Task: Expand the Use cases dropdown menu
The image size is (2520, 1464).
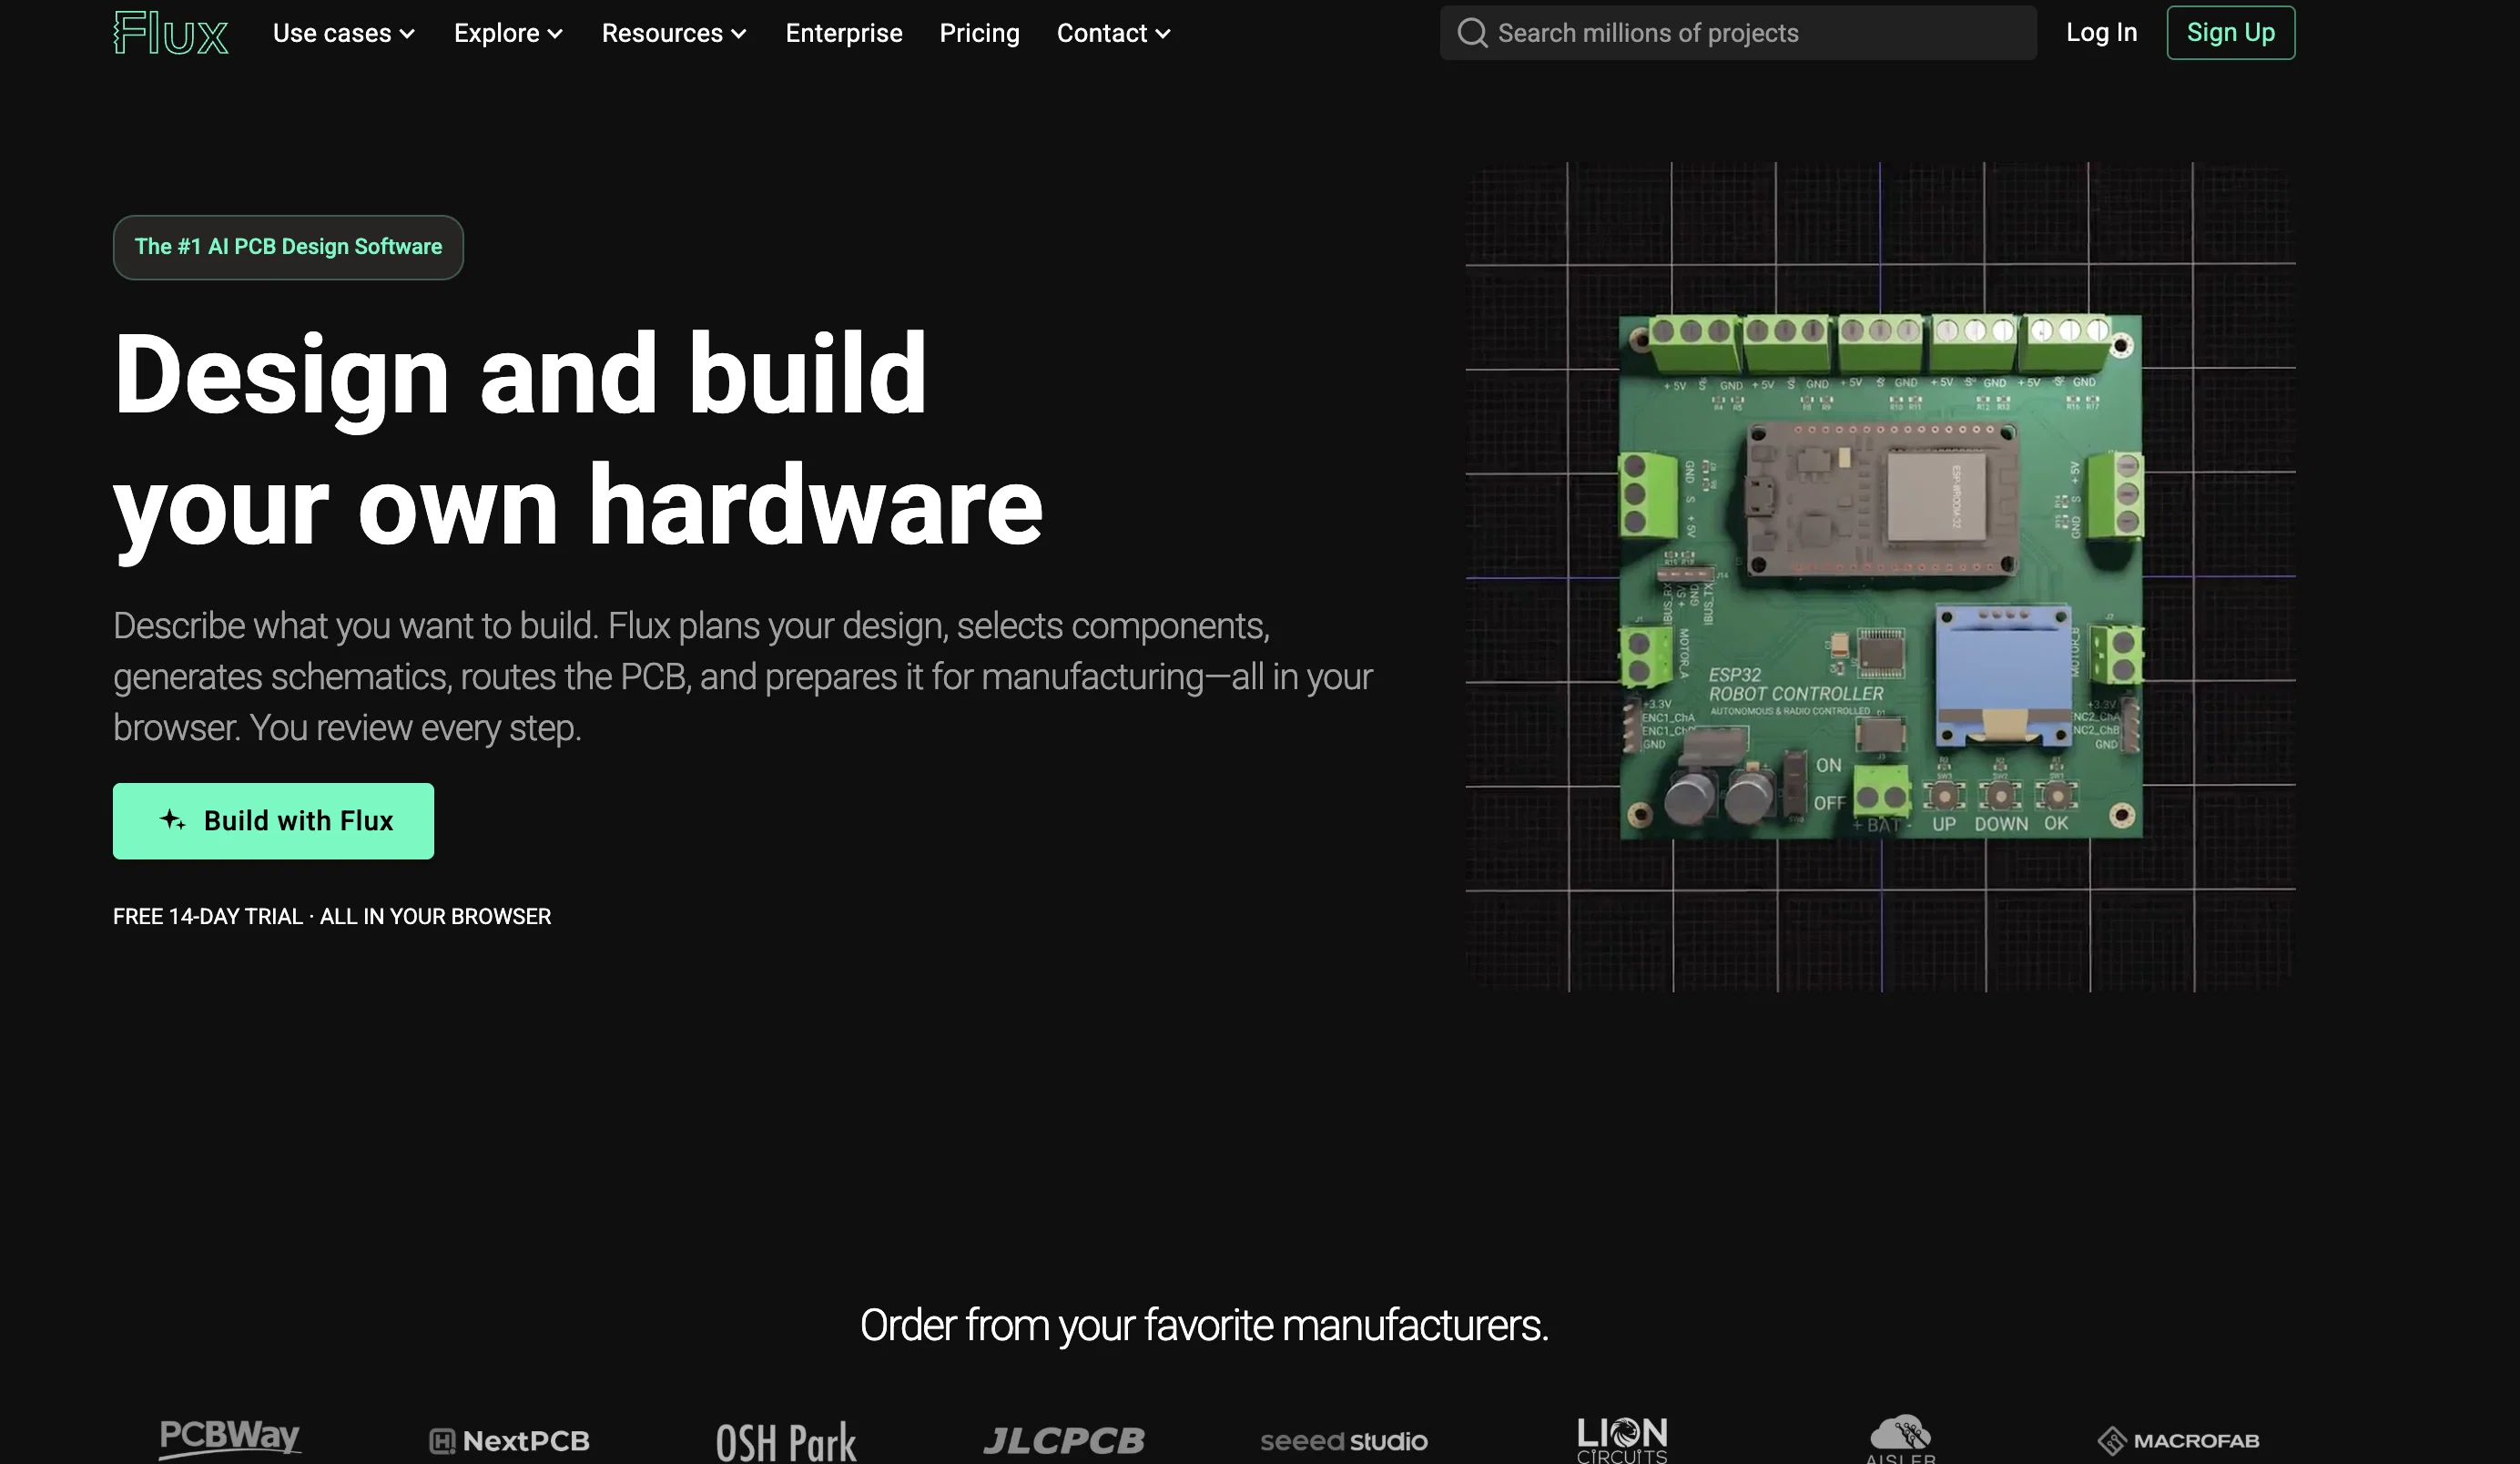Action: pos(344,33)
